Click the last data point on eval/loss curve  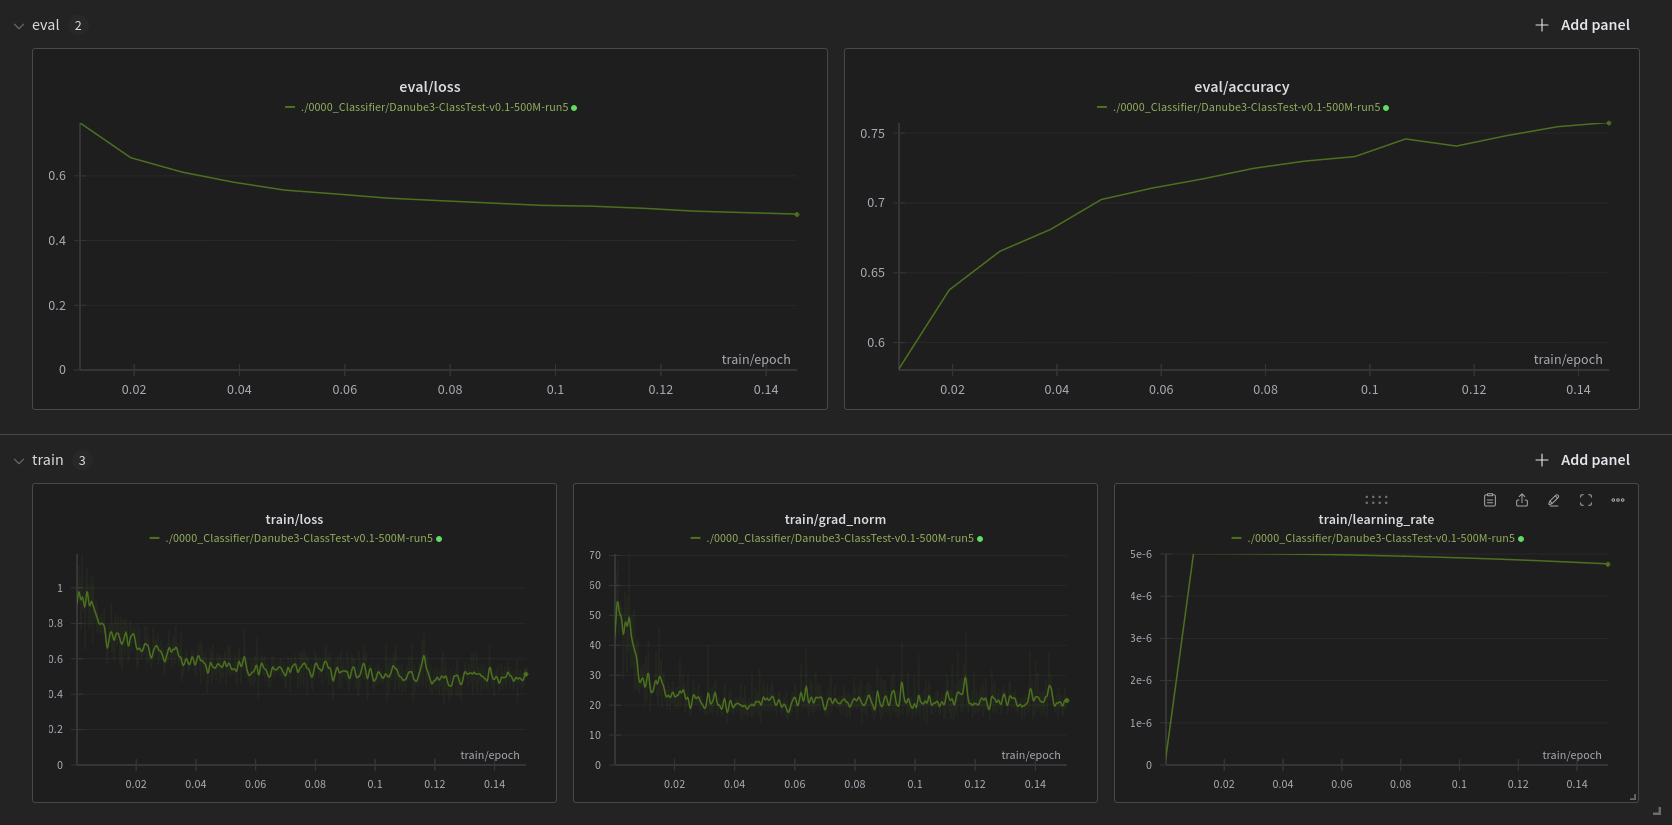tap(797, 214)
